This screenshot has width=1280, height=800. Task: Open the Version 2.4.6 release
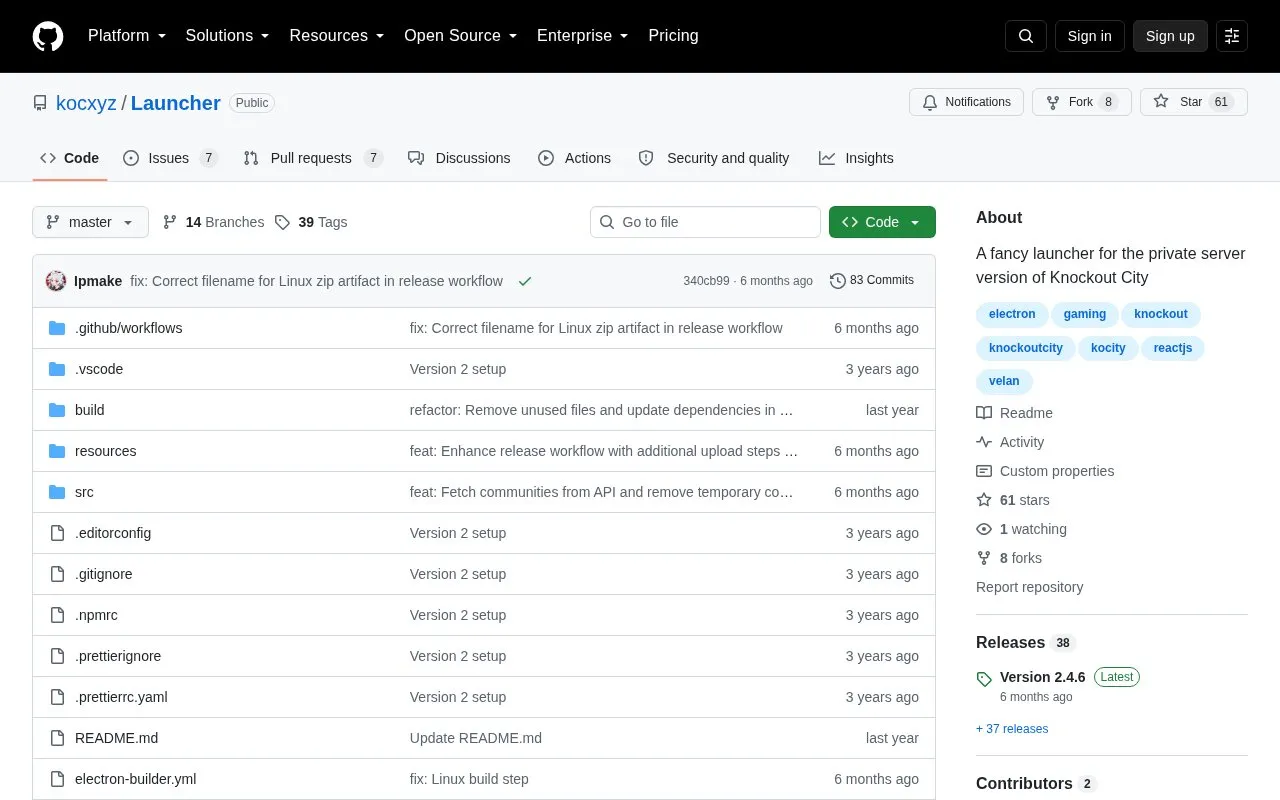[1042, 677]
